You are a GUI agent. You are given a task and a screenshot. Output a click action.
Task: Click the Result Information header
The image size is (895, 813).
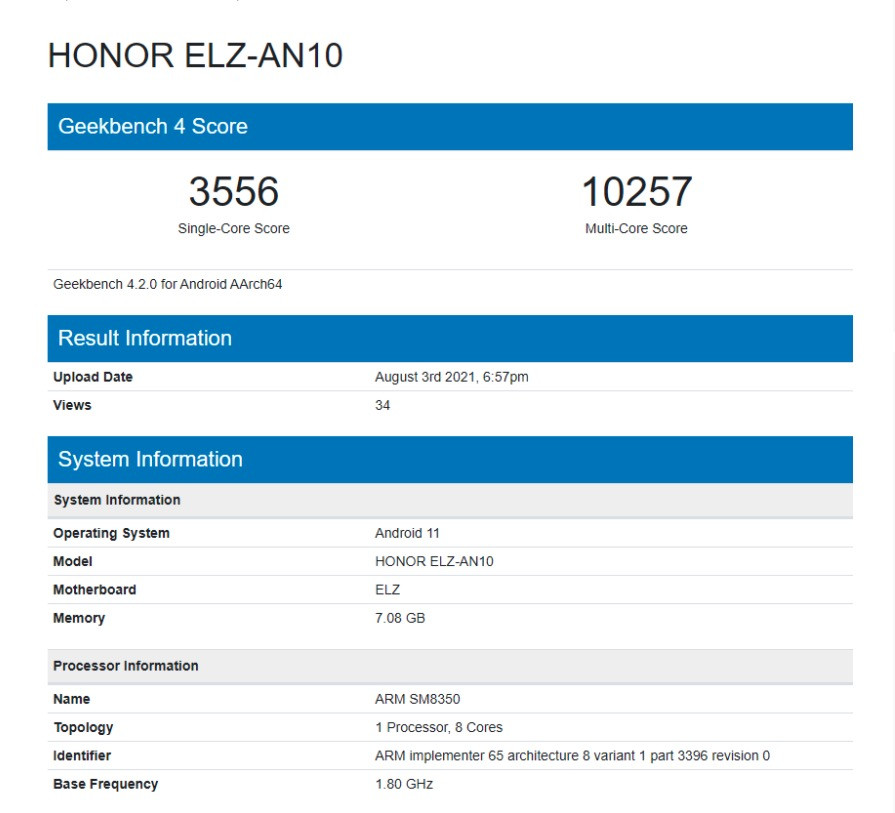450,339
